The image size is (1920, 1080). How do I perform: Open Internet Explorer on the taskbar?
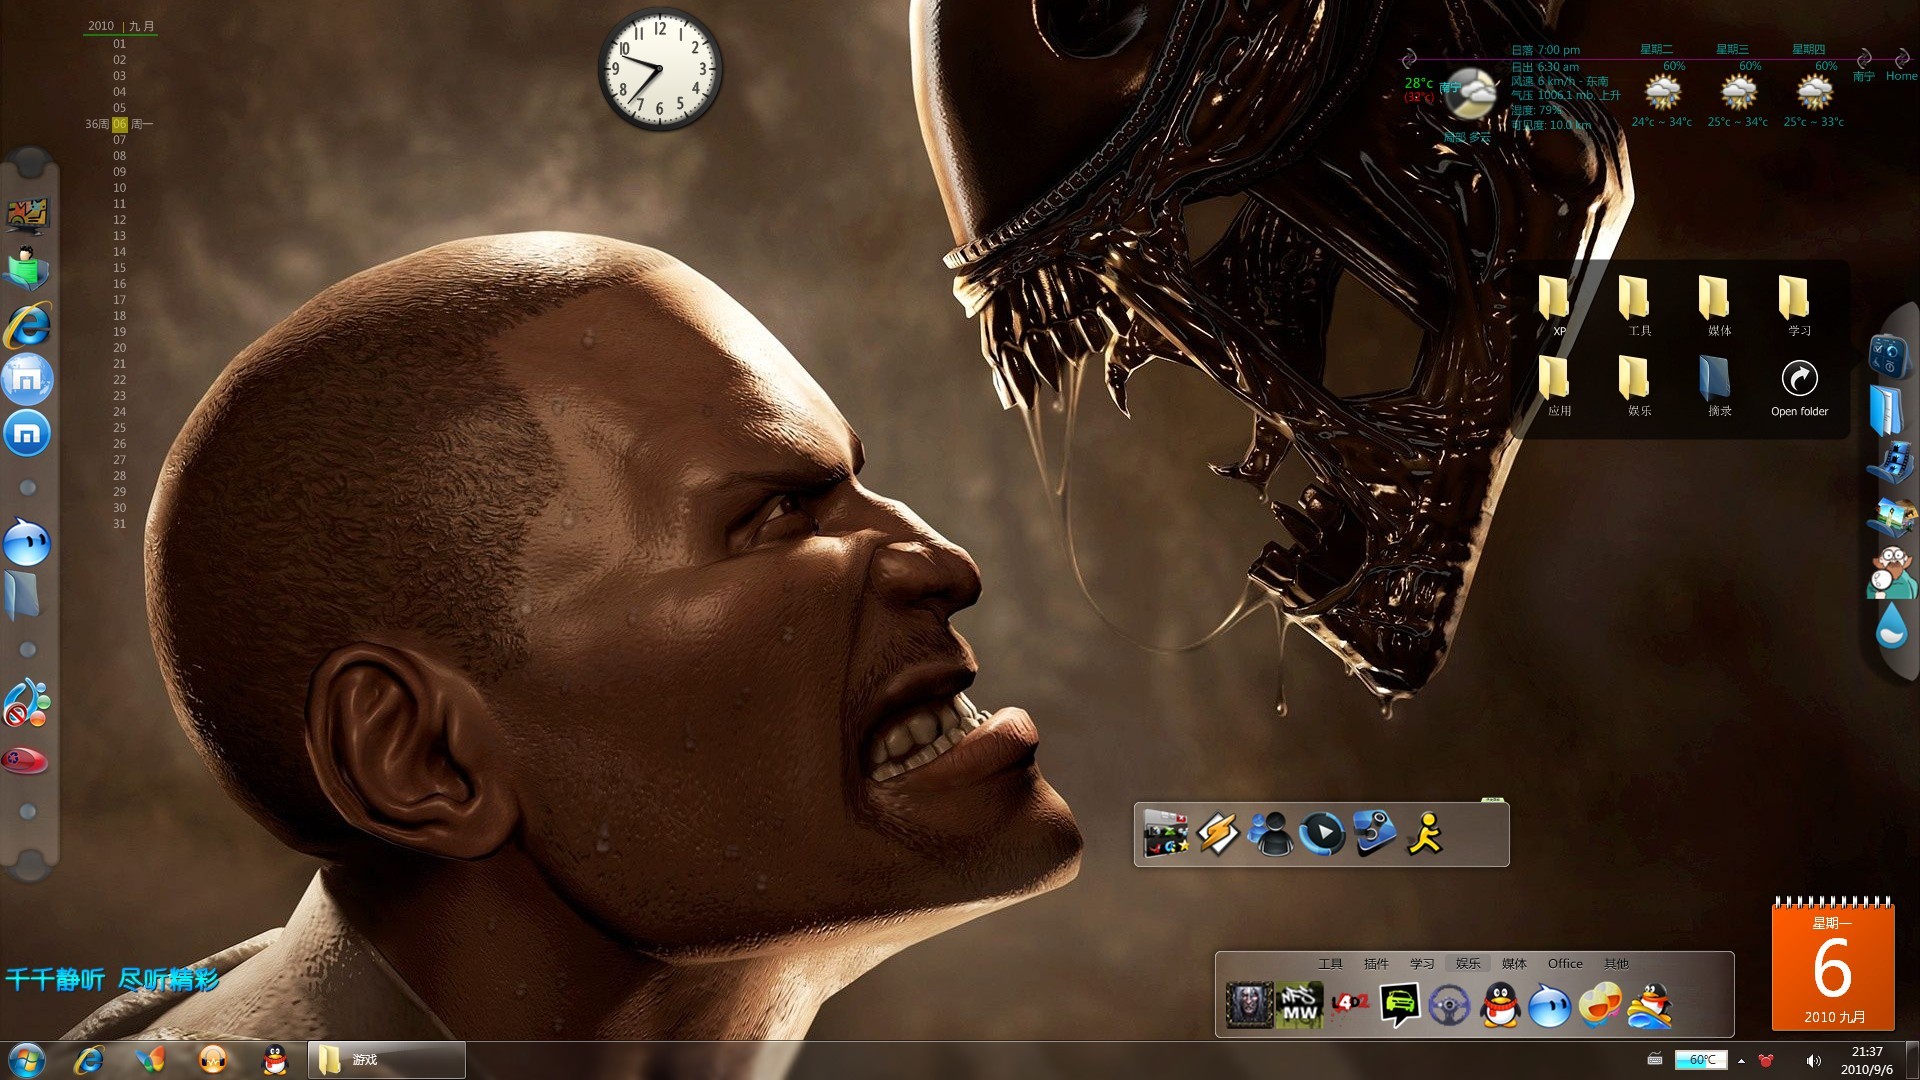pos(89,1060)
